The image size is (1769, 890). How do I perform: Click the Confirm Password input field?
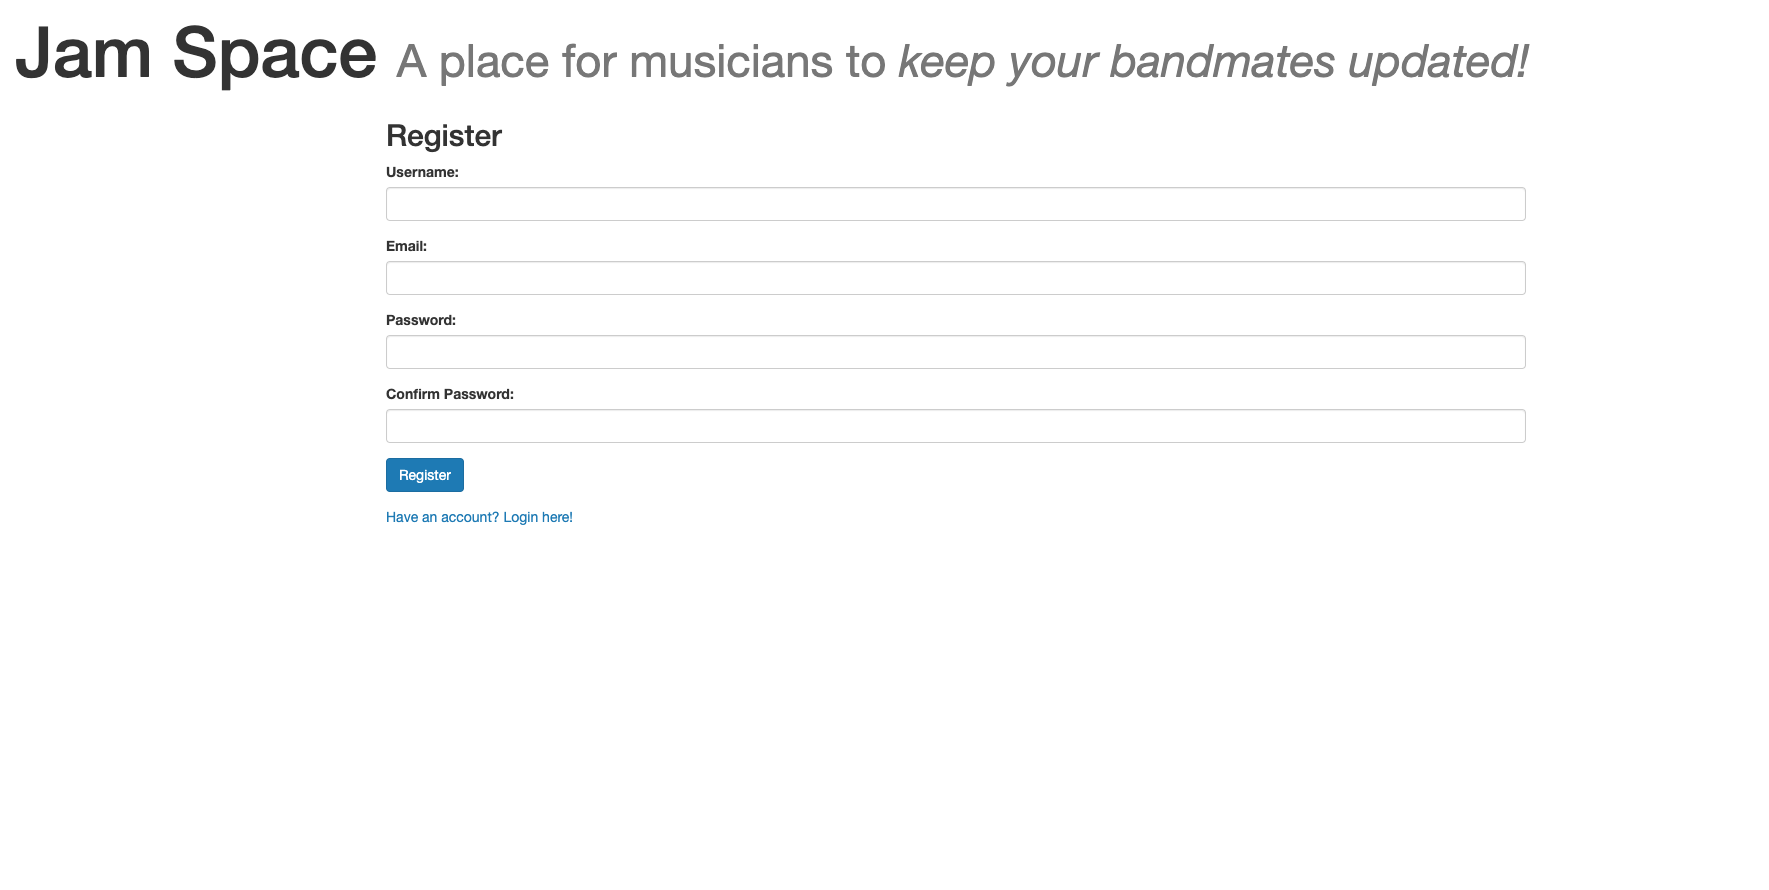[x=954, y=425]
